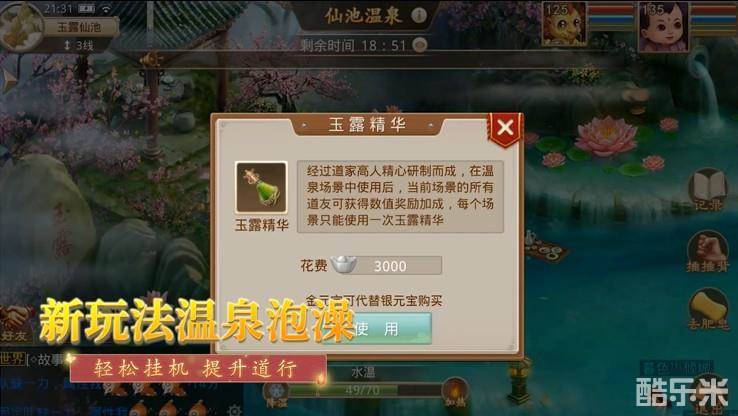Toggle the eye icon beside remaining time
The image size is (738, 416).
tap(419, 45)
